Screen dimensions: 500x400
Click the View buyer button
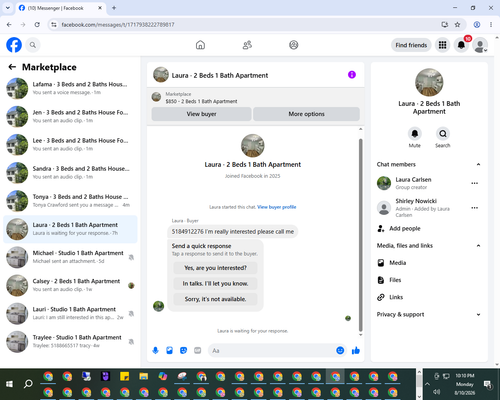[x=201, y=114]
